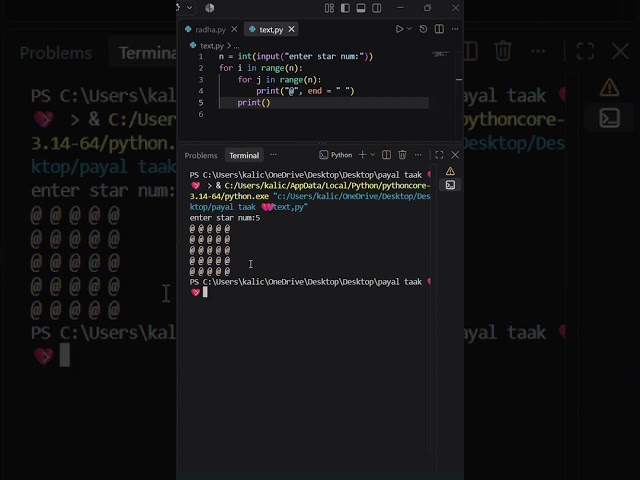Click the 'enter star num:5' terminal output line

point(224,218)
